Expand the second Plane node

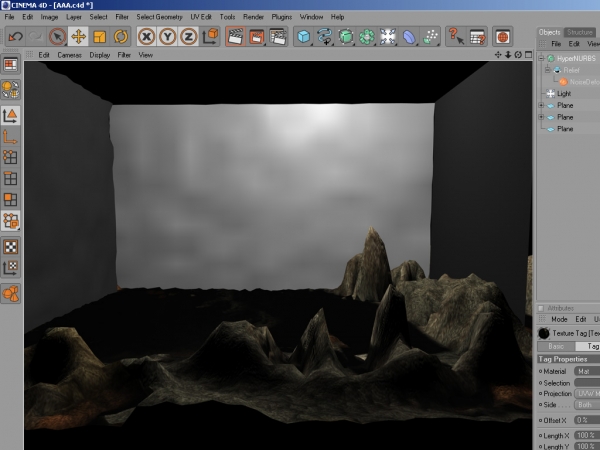pos(541,117)
